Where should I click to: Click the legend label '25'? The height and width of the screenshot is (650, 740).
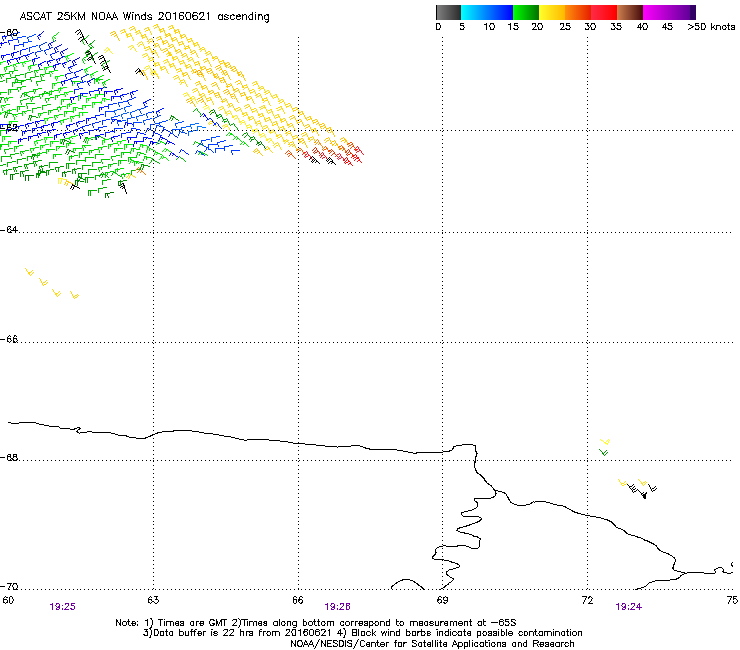[565, 27]
